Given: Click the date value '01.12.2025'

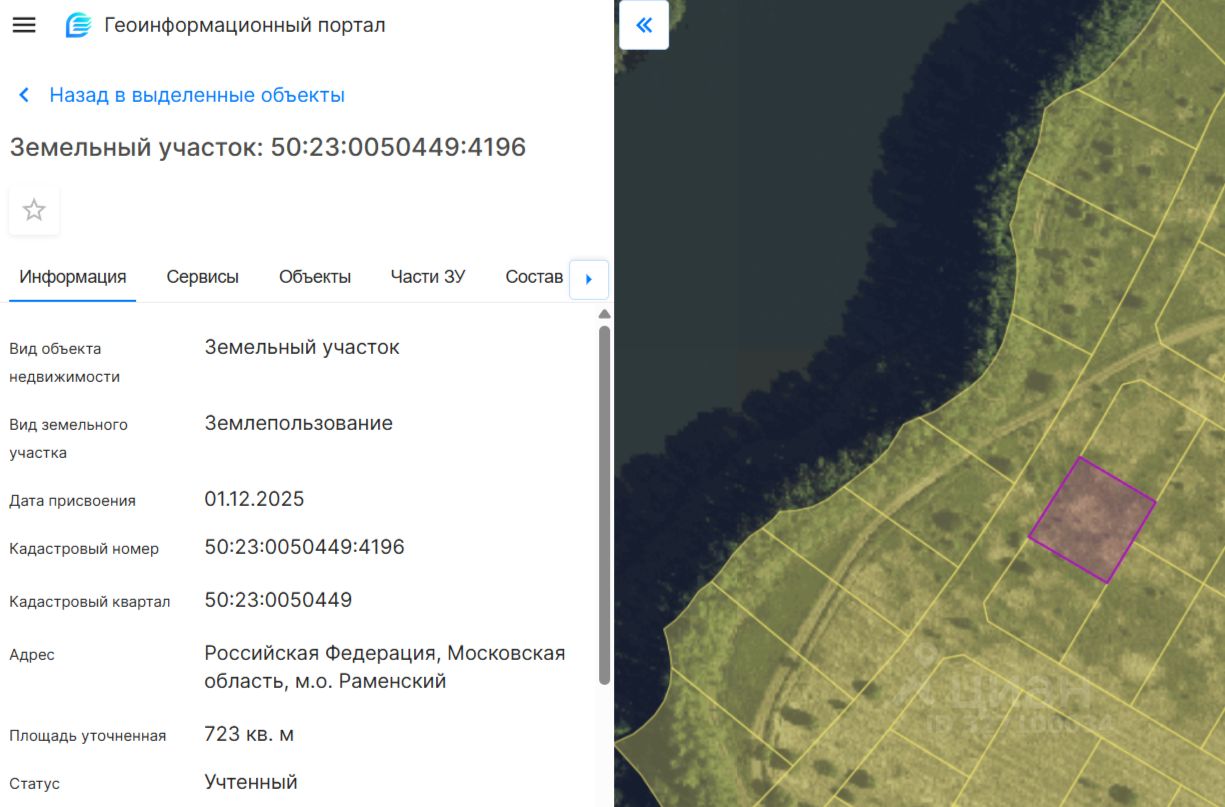Looking at the screenshot, I should click(255, 499).
